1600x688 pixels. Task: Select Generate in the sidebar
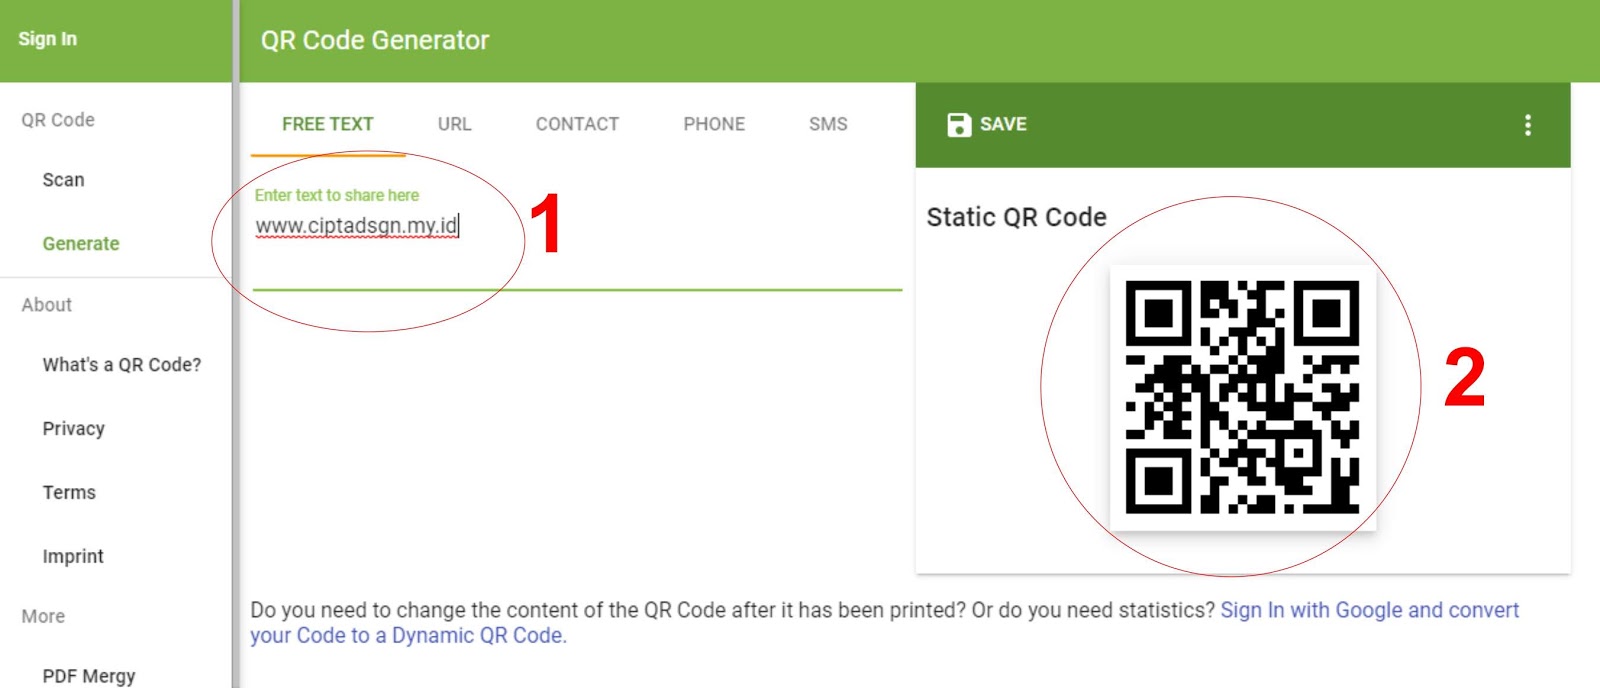tap(81, 244)
